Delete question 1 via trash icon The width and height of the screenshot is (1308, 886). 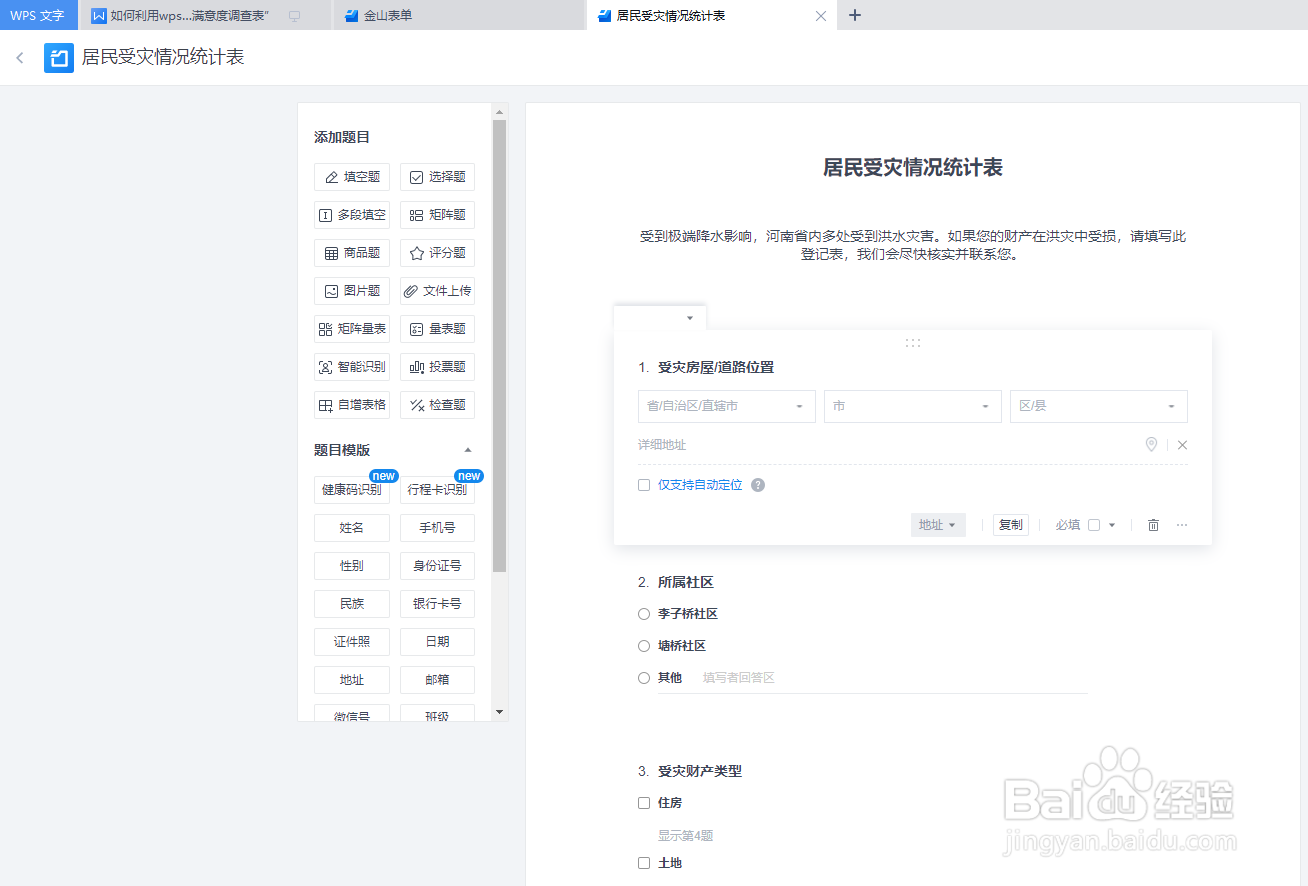[x=1152, y=524]
